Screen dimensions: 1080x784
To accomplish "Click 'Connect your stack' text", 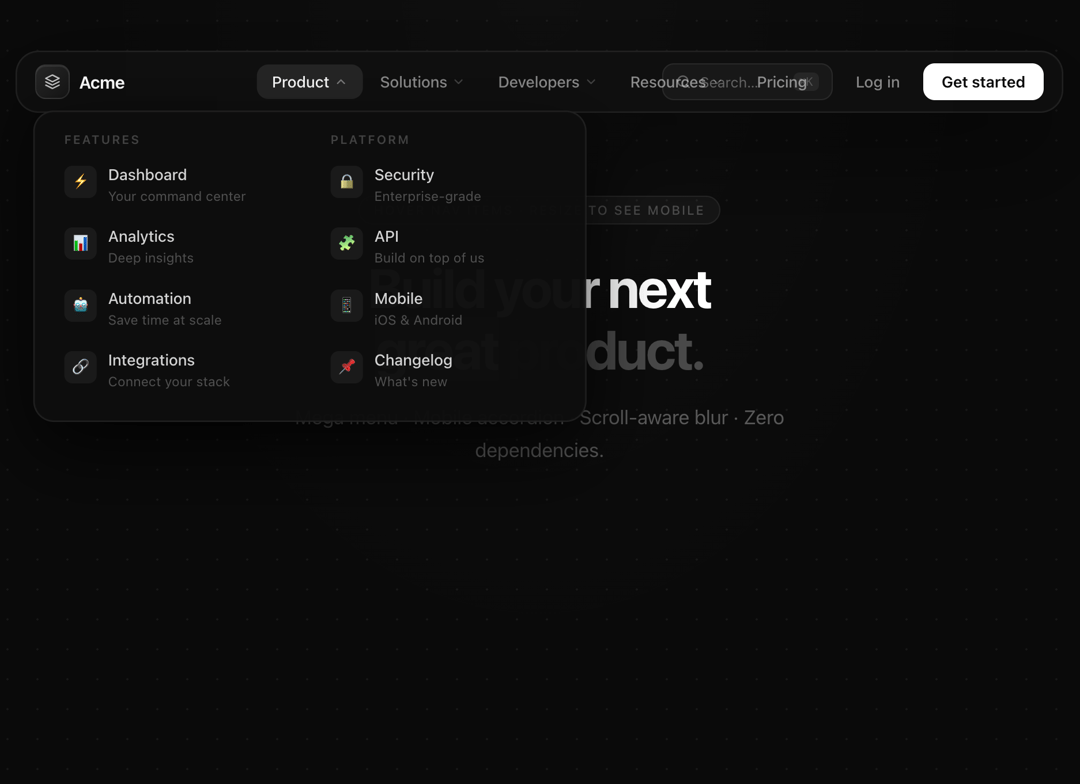I will coord(169,382).
